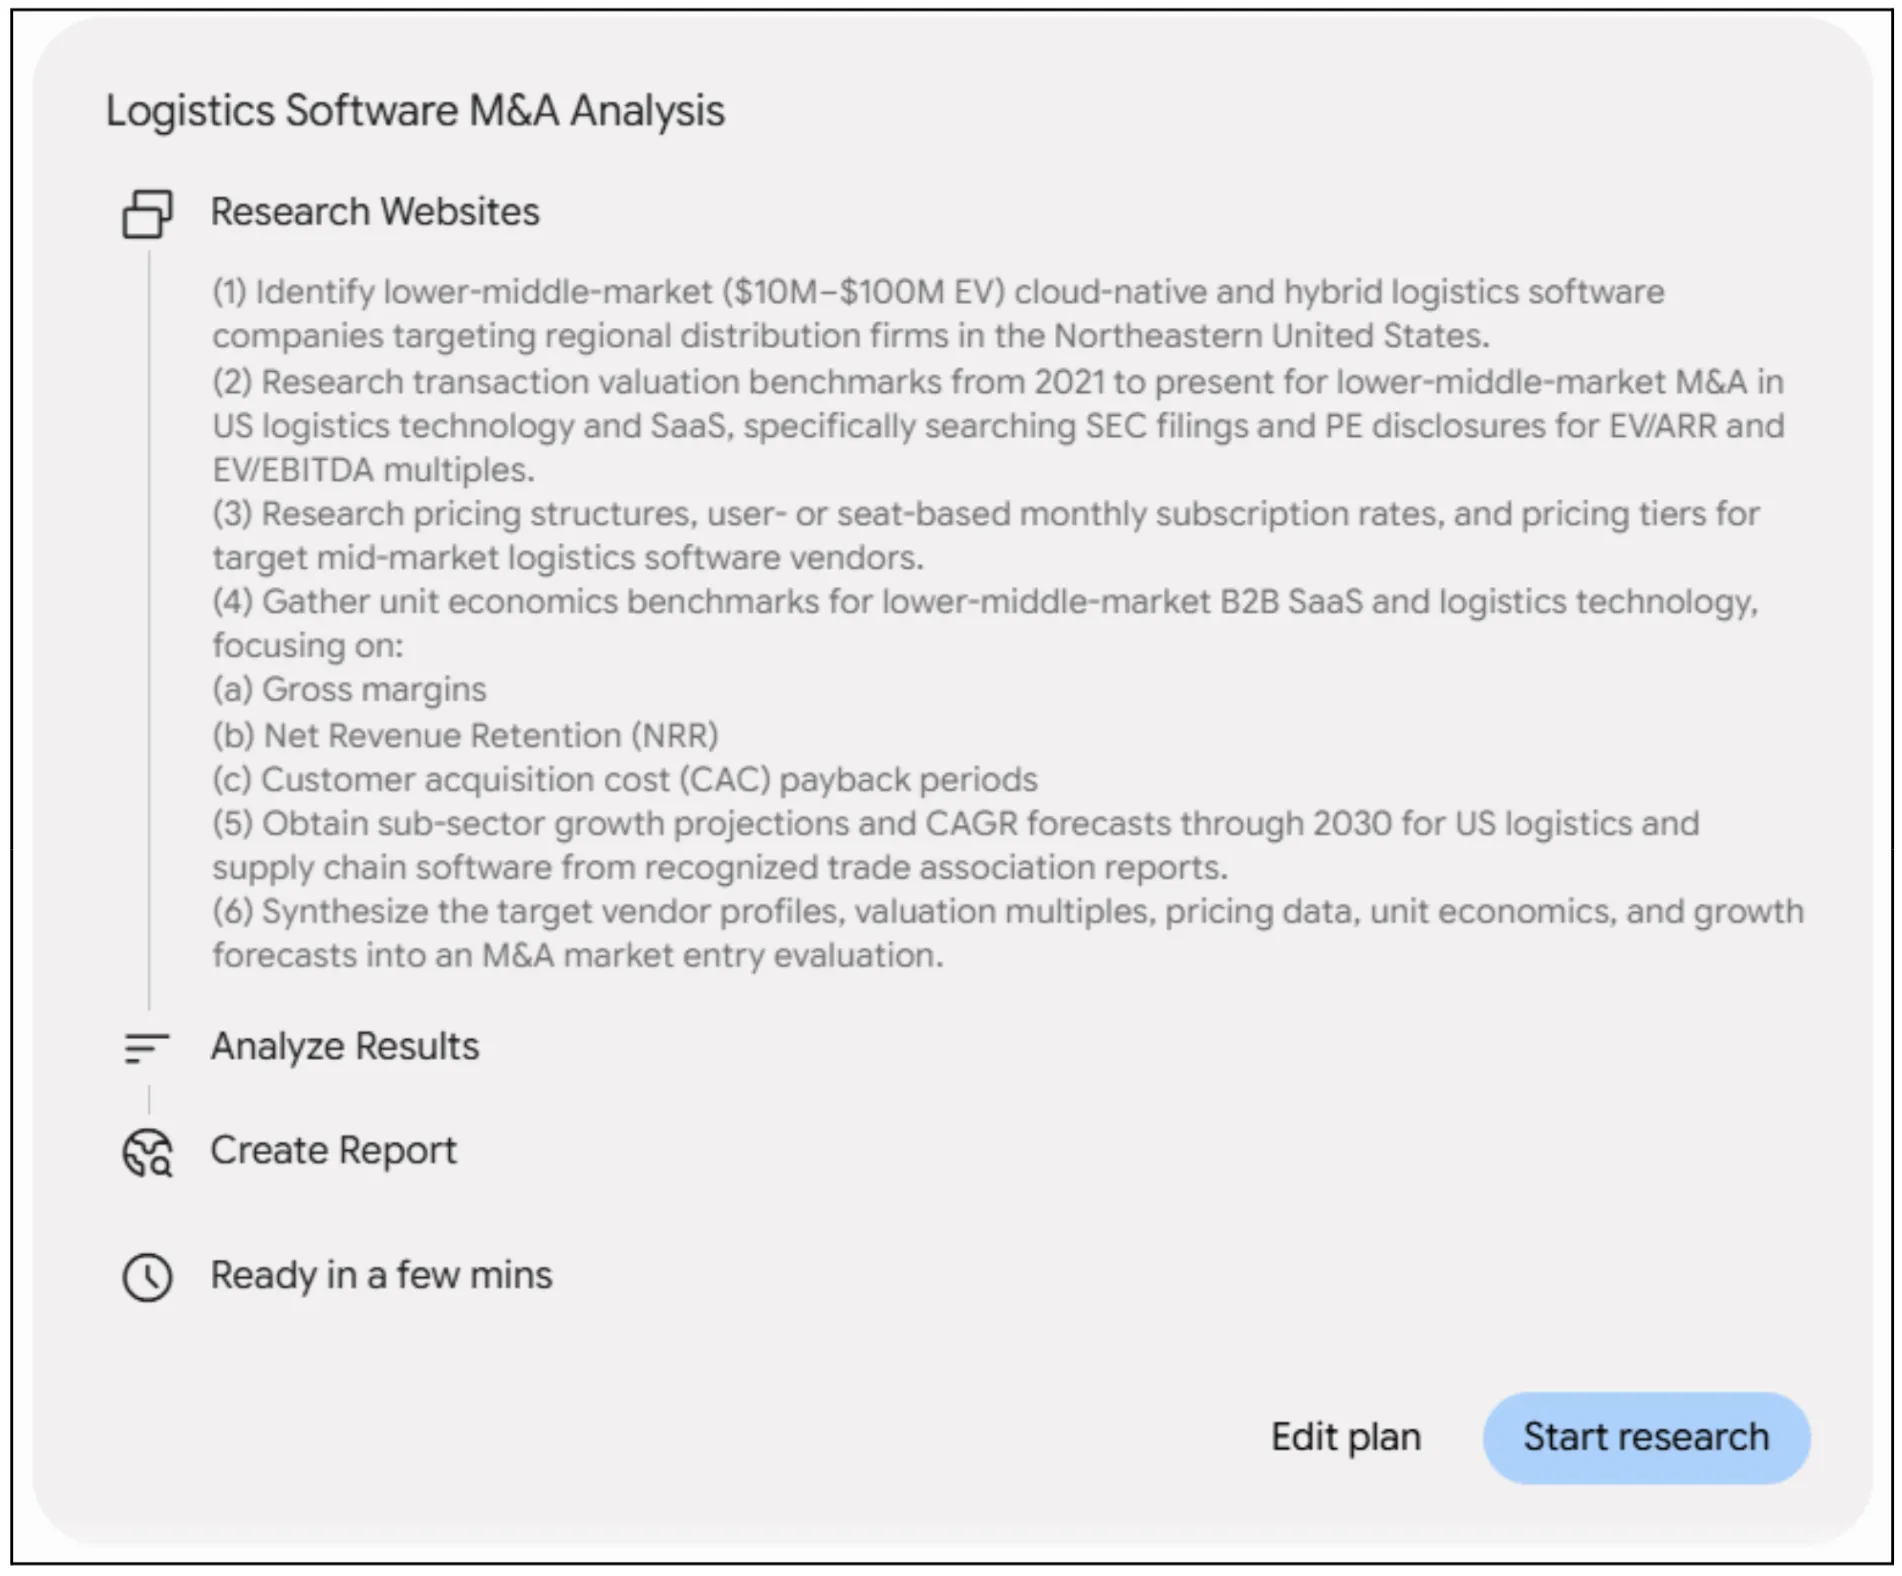Select plan step (1) about lower-middle-market companies
Image resolution: width=1902 pixels, height=1576 pixels.
click(938, 314)
